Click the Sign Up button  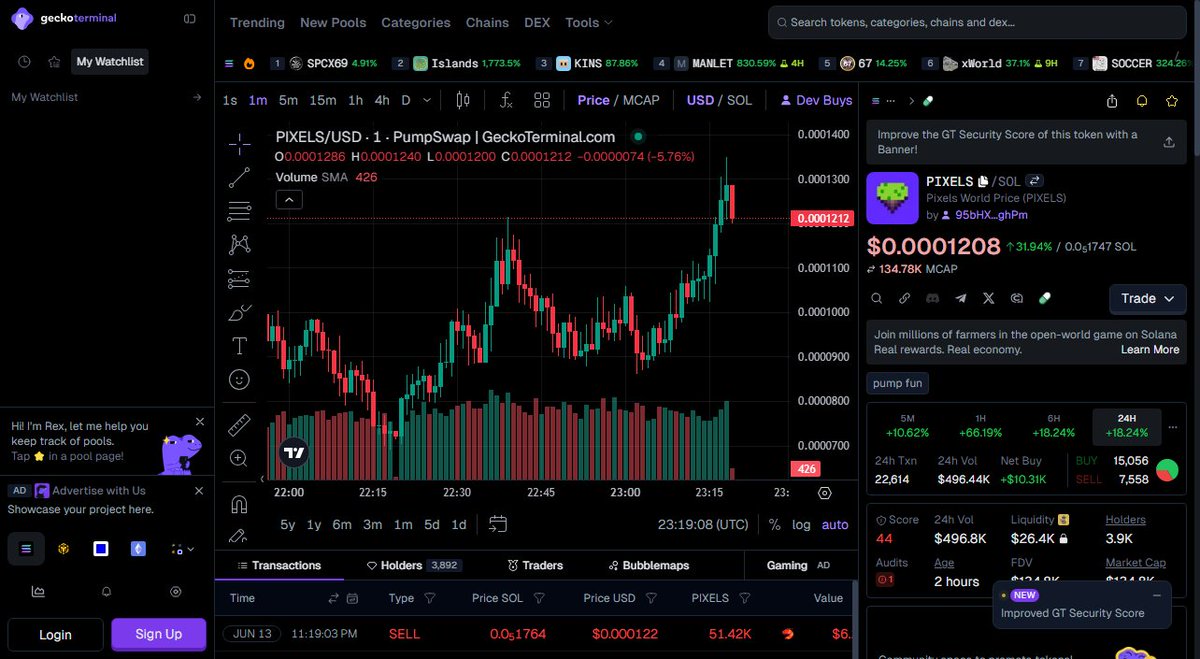pyautogui.click(x=159, y=634)
